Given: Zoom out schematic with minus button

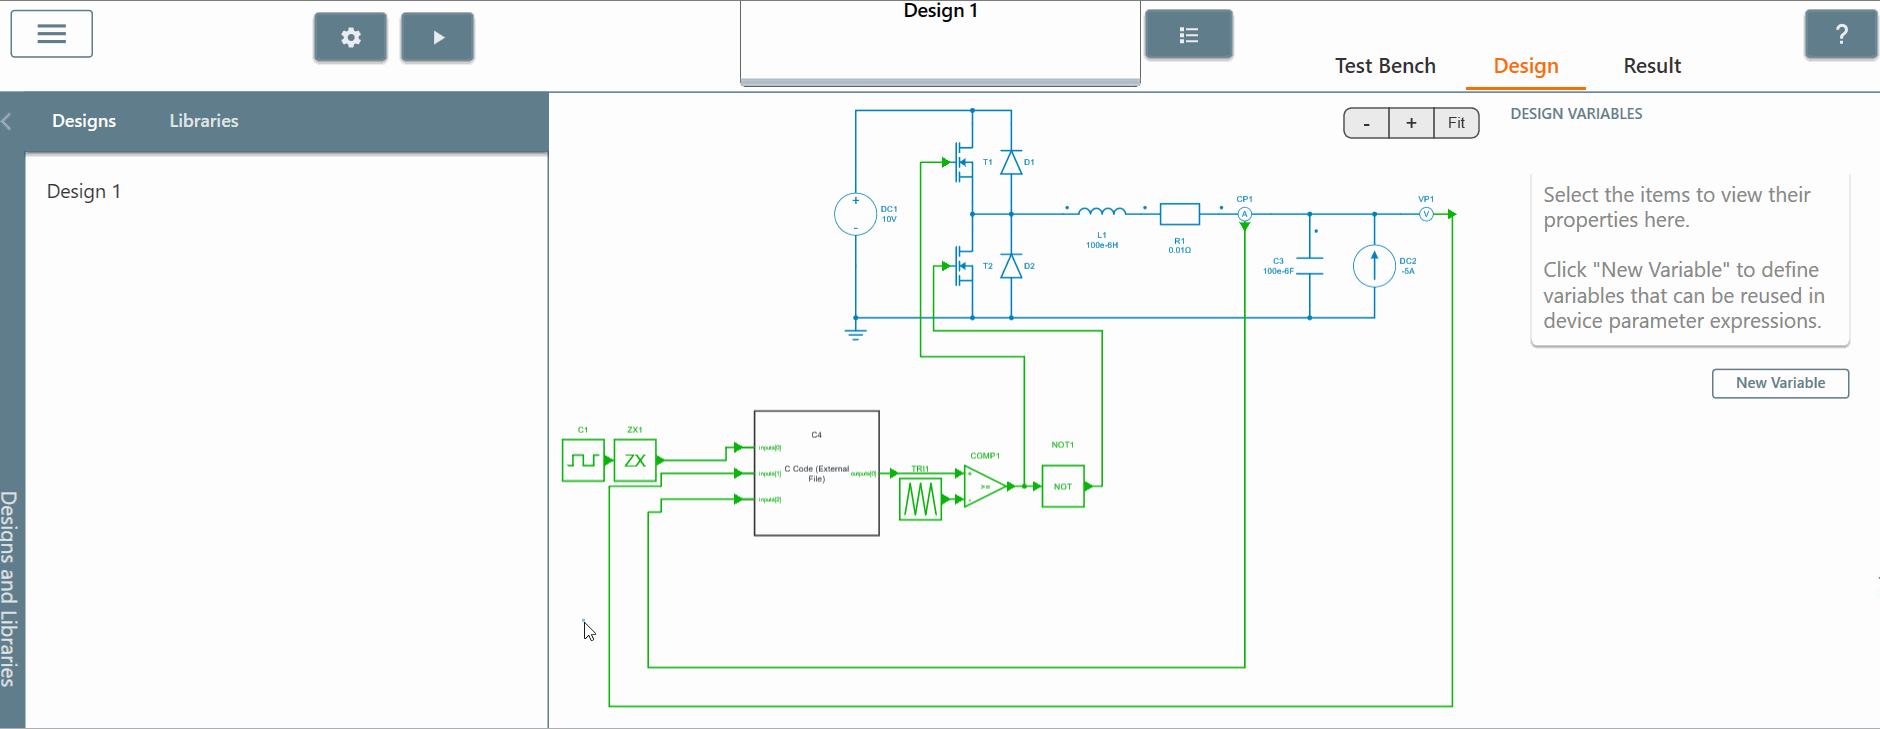Looking at the screenshot, I should click(1366, 123).
